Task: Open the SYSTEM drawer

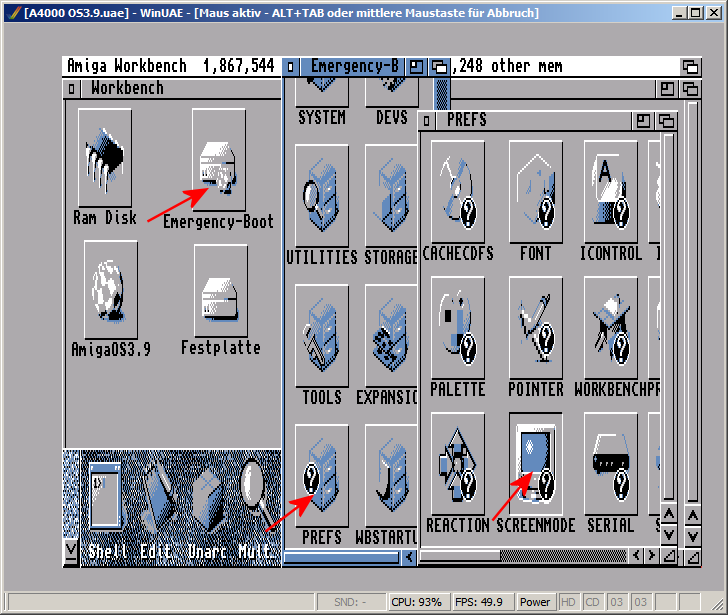Action: pyautogui.click(x=322, y=92)
